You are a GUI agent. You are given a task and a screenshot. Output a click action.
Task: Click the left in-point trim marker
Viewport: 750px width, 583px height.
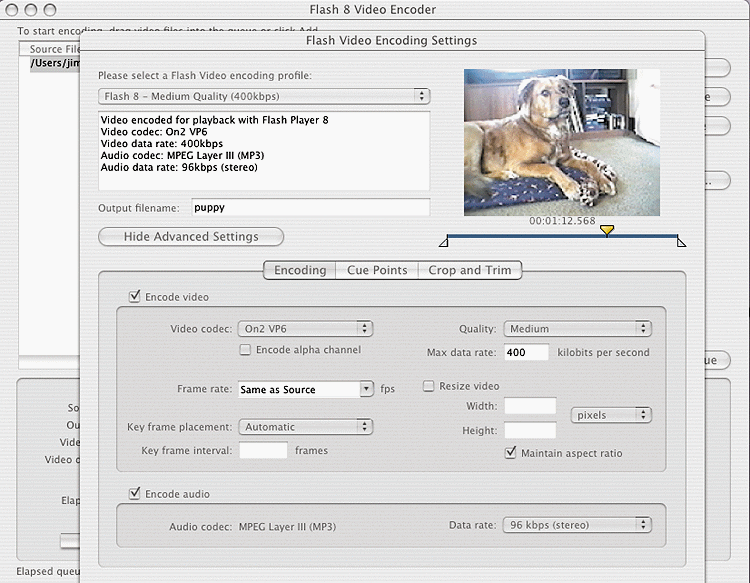pyautogui.click(x=443, y=242)
